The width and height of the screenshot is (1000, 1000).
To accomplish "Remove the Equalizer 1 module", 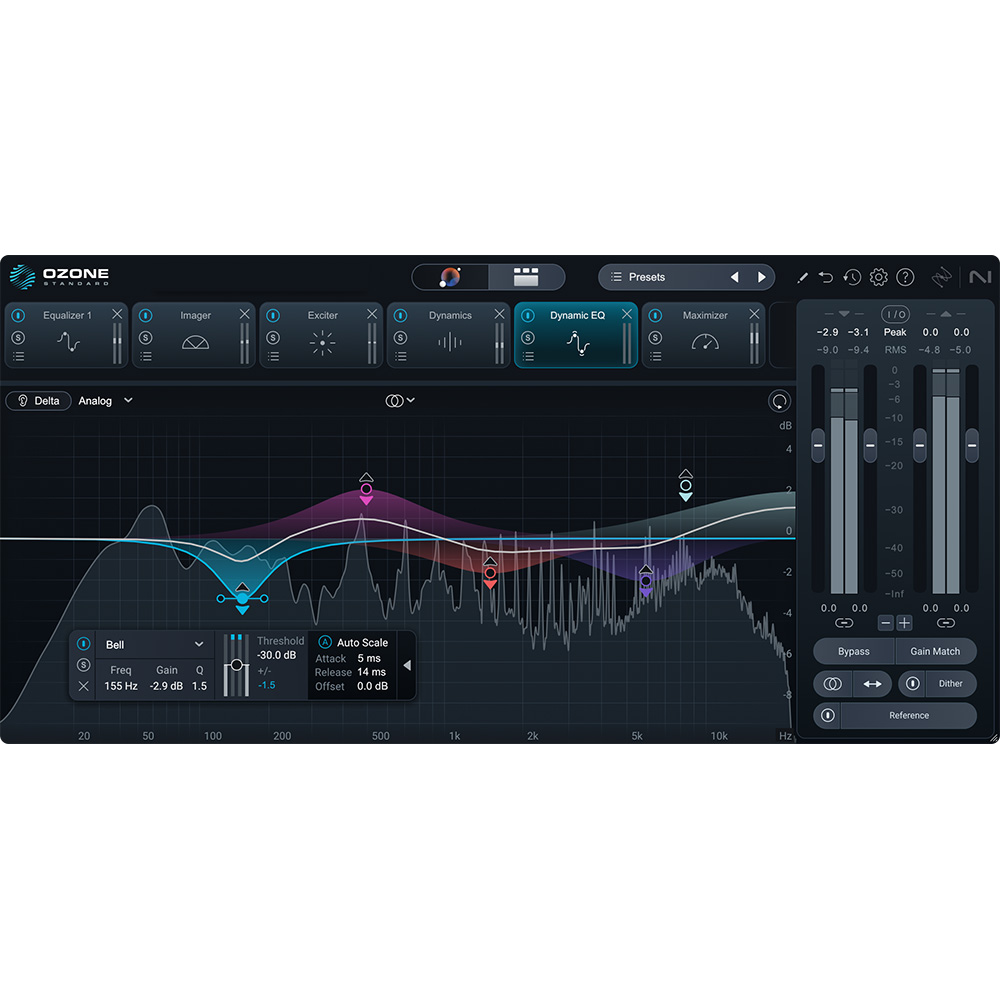I will [x=117, y=314].
